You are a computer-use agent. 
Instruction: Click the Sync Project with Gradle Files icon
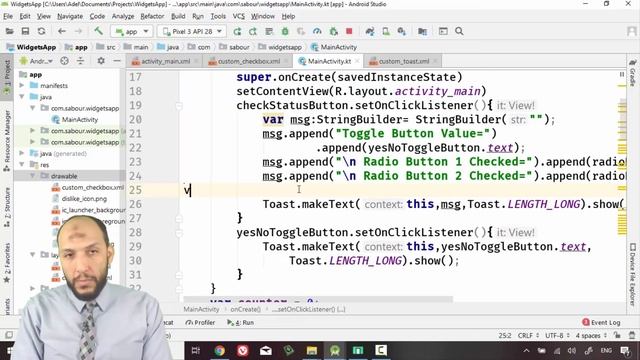(370, 31)
